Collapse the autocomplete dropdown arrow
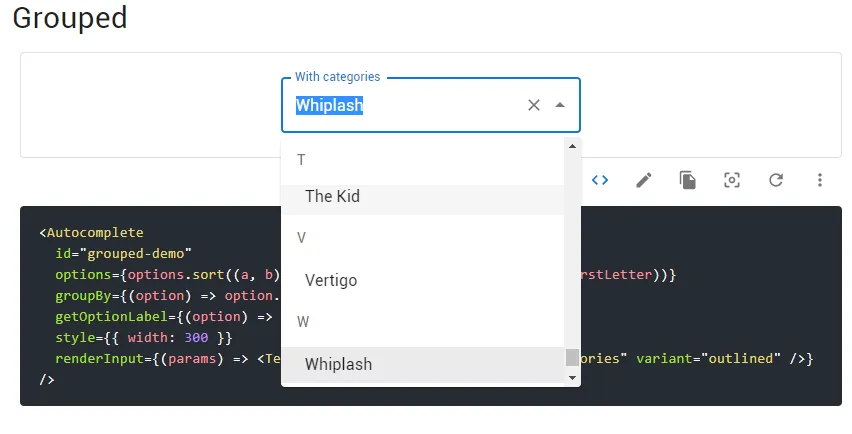This screenshot has height=434, width=852. click(560, 105)
